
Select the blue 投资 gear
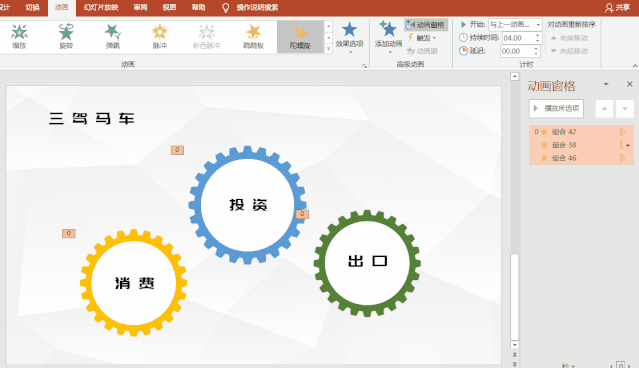pyautogui.click(x=248, y=205)
